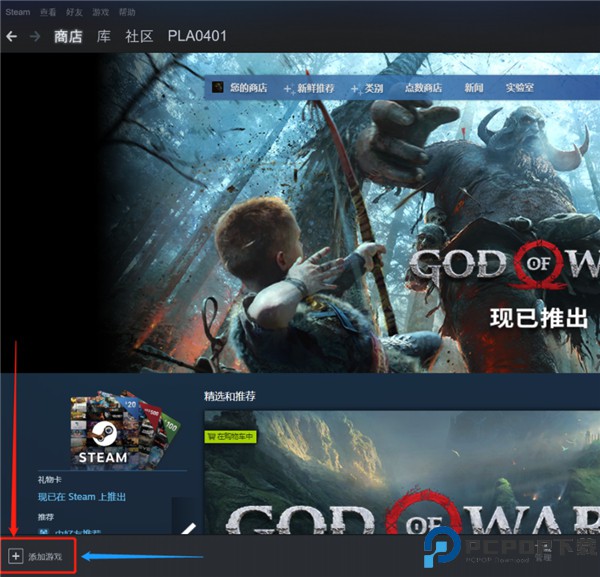The width and height of the screenshot is (600, 577).
Task: Open the 查看 menu
Action: click(x=48, y=12)
